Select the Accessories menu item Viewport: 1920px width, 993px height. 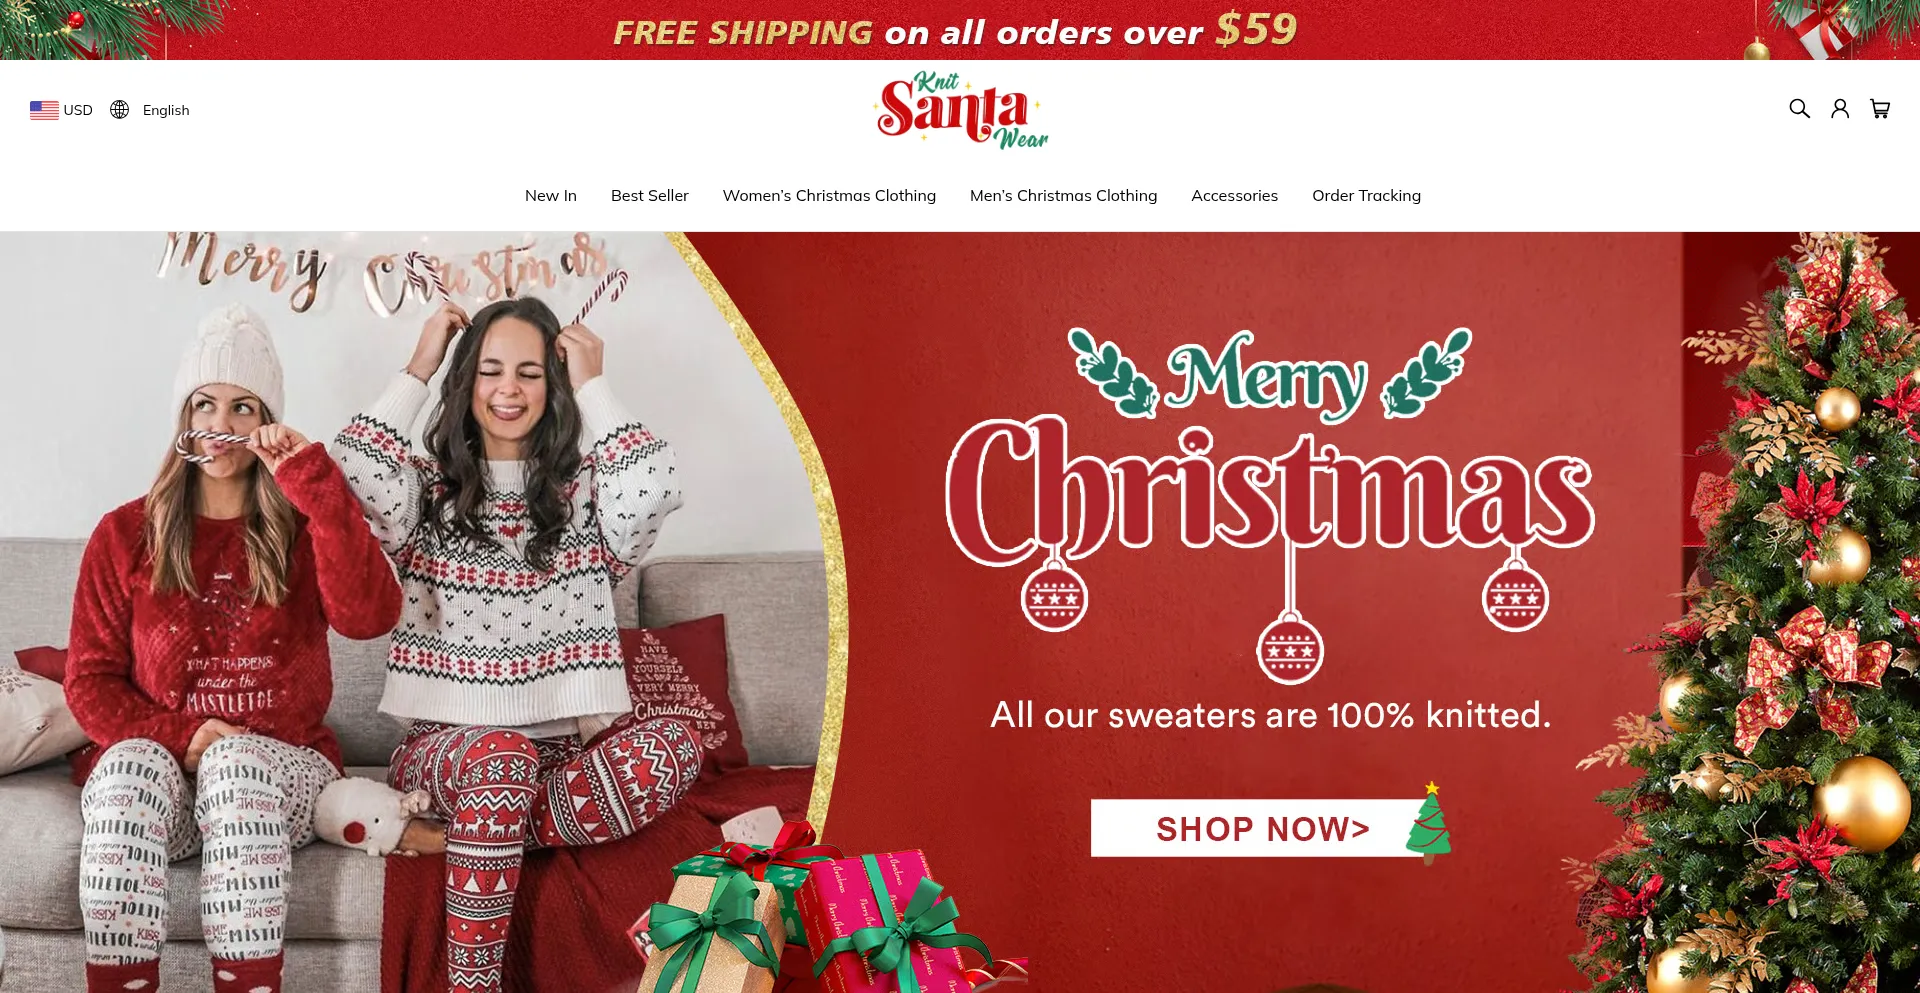[x=1234, y=196]
